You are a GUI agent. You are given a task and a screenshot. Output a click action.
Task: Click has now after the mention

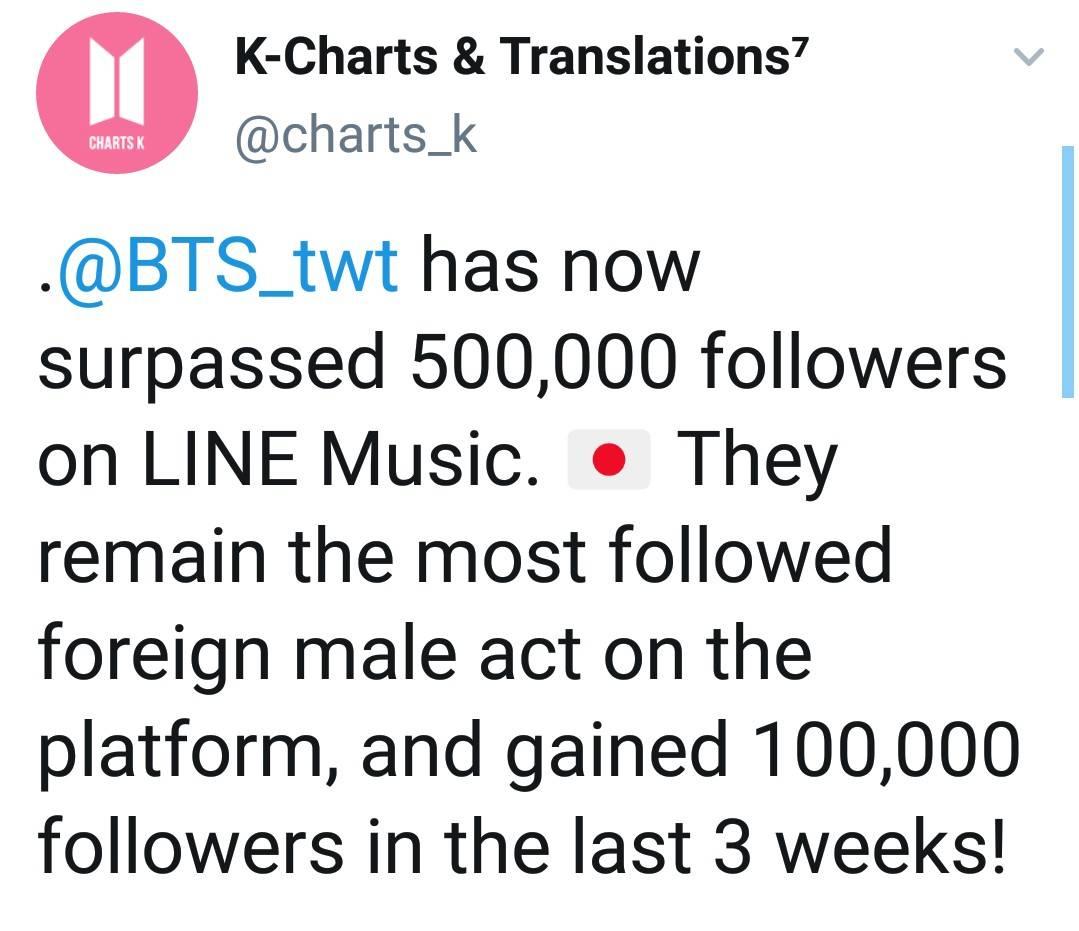[x=561, y=267]
